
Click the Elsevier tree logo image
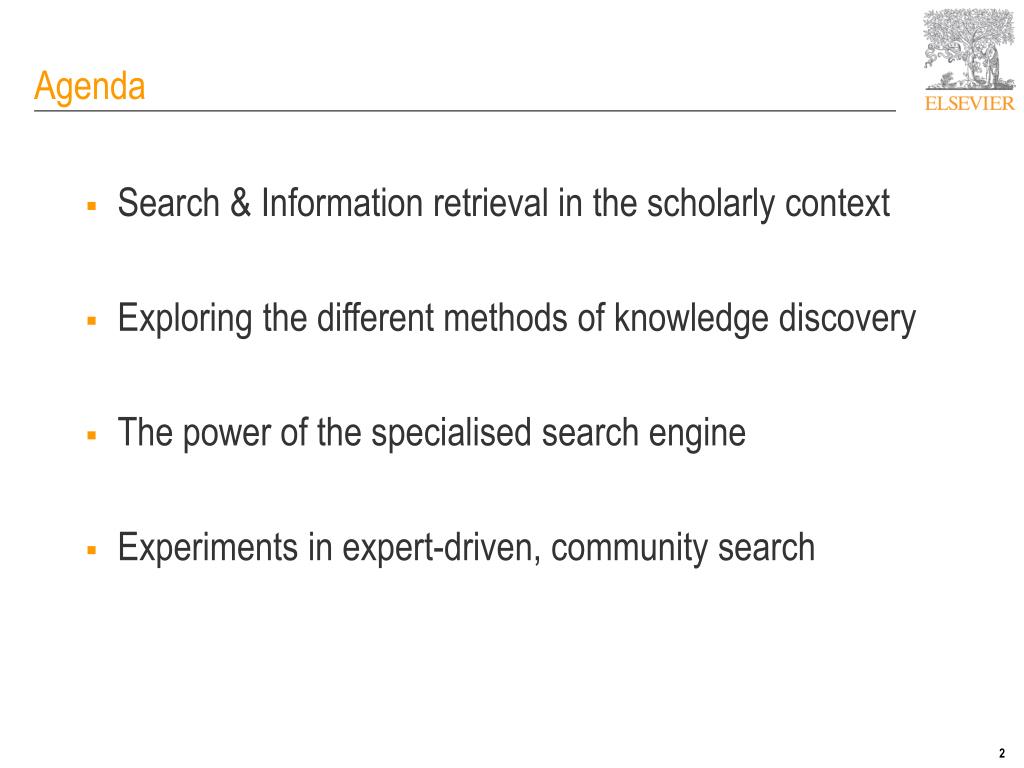coord(969,50)
